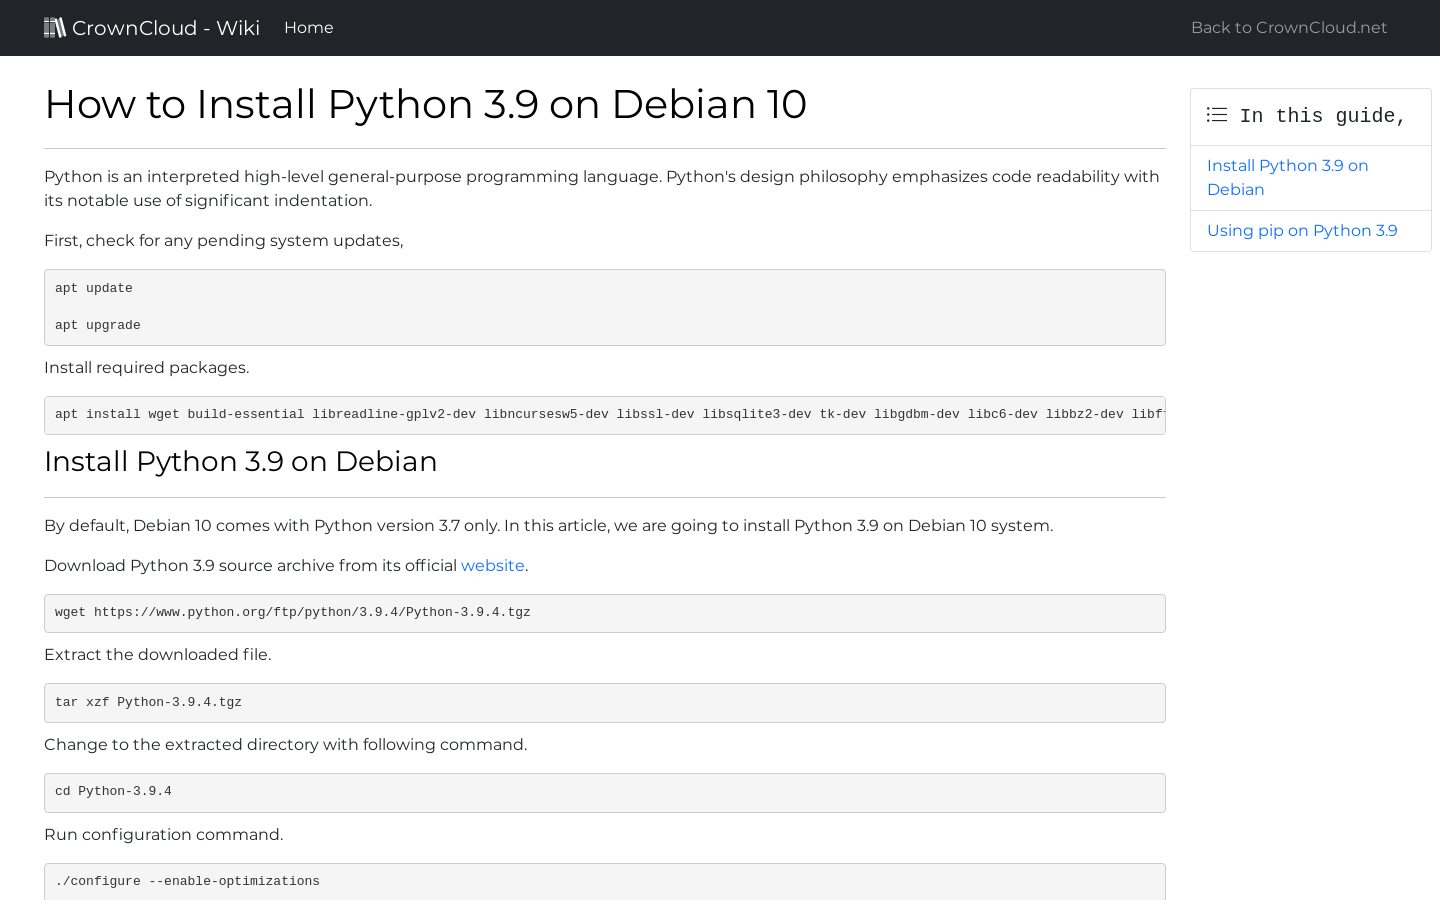
Task: Select the paragraph about Debian 10 Python version
Action: click(x=548, y=525)
